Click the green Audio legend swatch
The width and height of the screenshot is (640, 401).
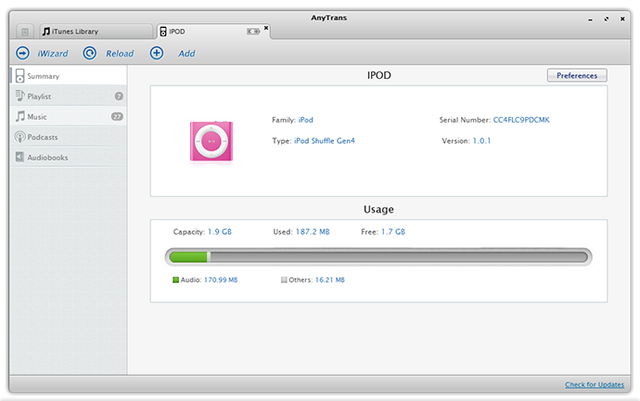(176, 280)
